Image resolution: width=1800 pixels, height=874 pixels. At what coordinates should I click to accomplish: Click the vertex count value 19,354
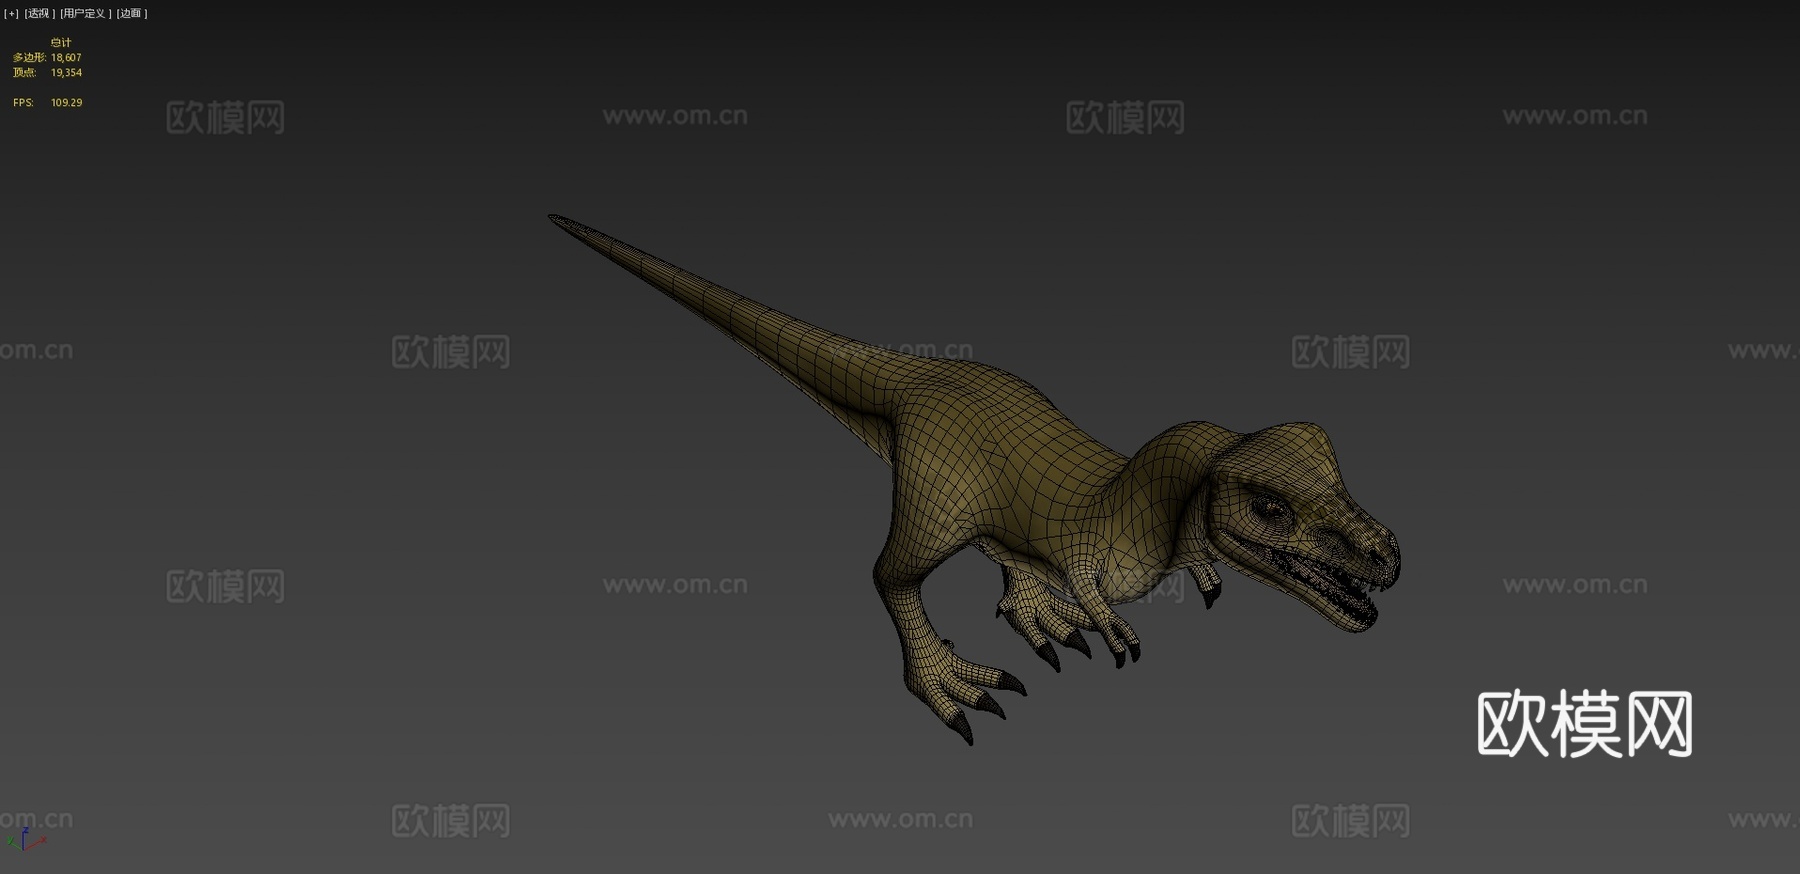(x=66, y=73)
